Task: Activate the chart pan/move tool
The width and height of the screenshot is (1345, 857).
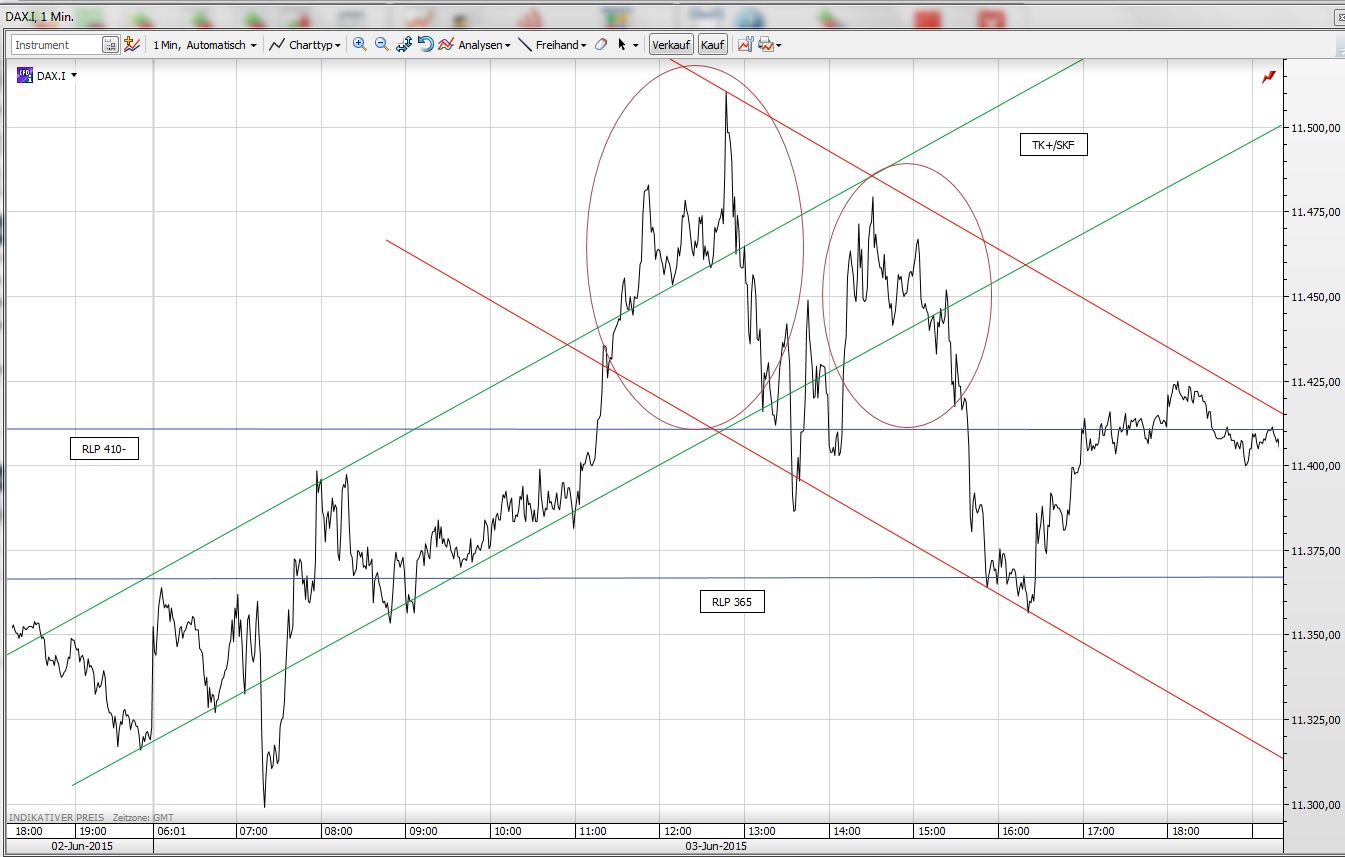Action: [x=403, y=44]
